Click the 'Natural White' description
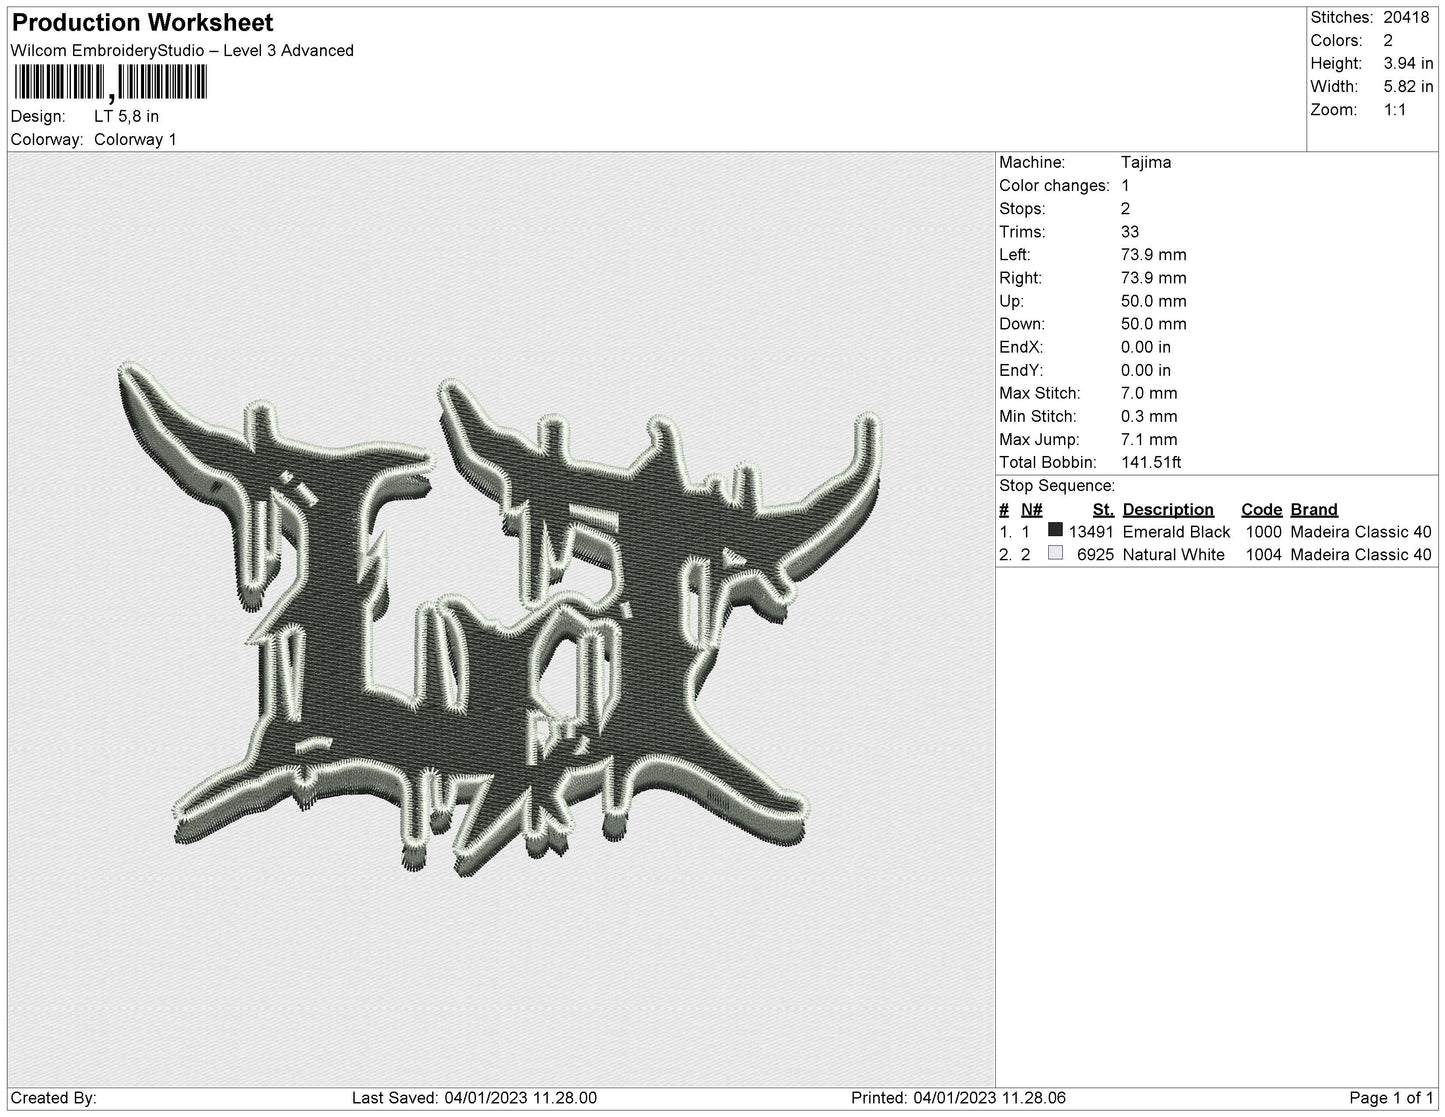Screen dimensions: 1445x1117 pos(1173,554)
